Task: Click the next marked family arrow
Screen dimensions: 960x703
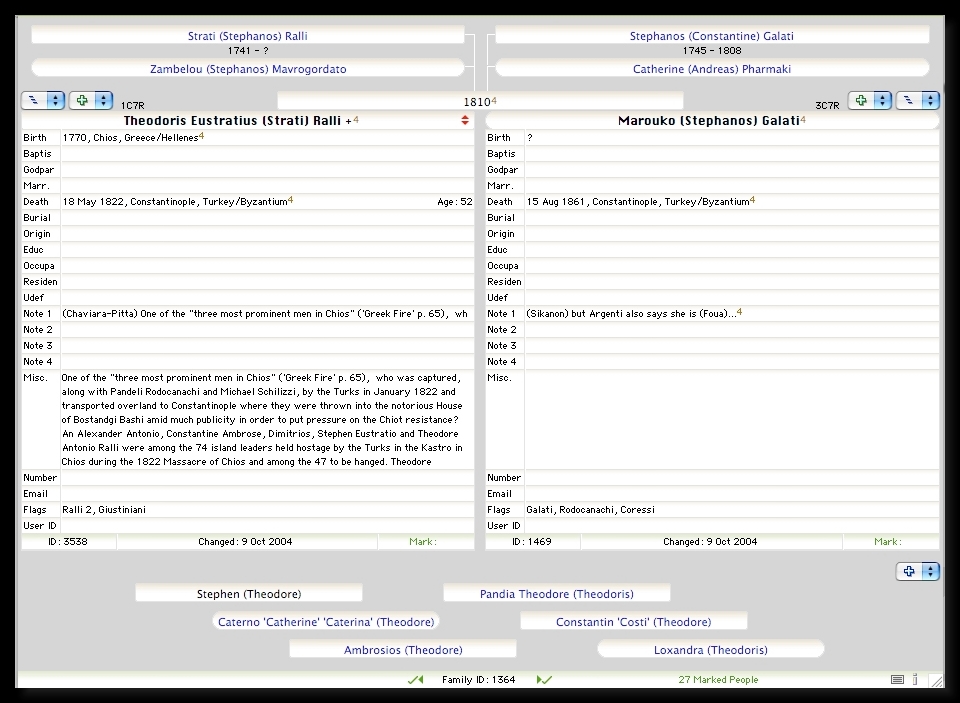Action: (544, 680)
